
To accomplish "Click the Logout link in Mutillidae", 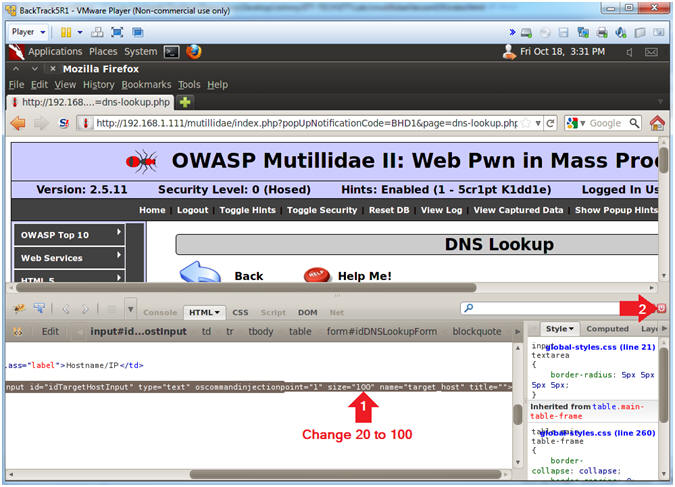I will (192, 210).
